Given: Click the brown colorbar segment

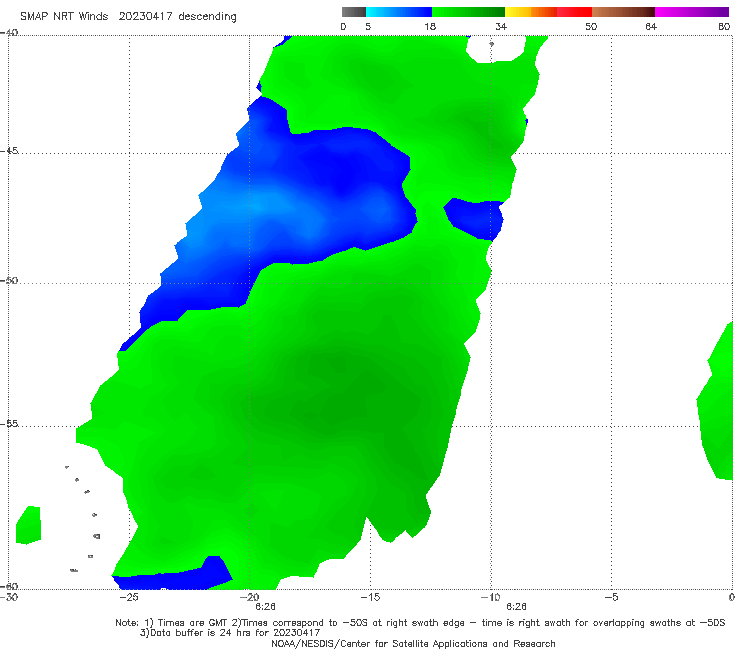Looking at the screenshot, I should click(x=623, y=12).
